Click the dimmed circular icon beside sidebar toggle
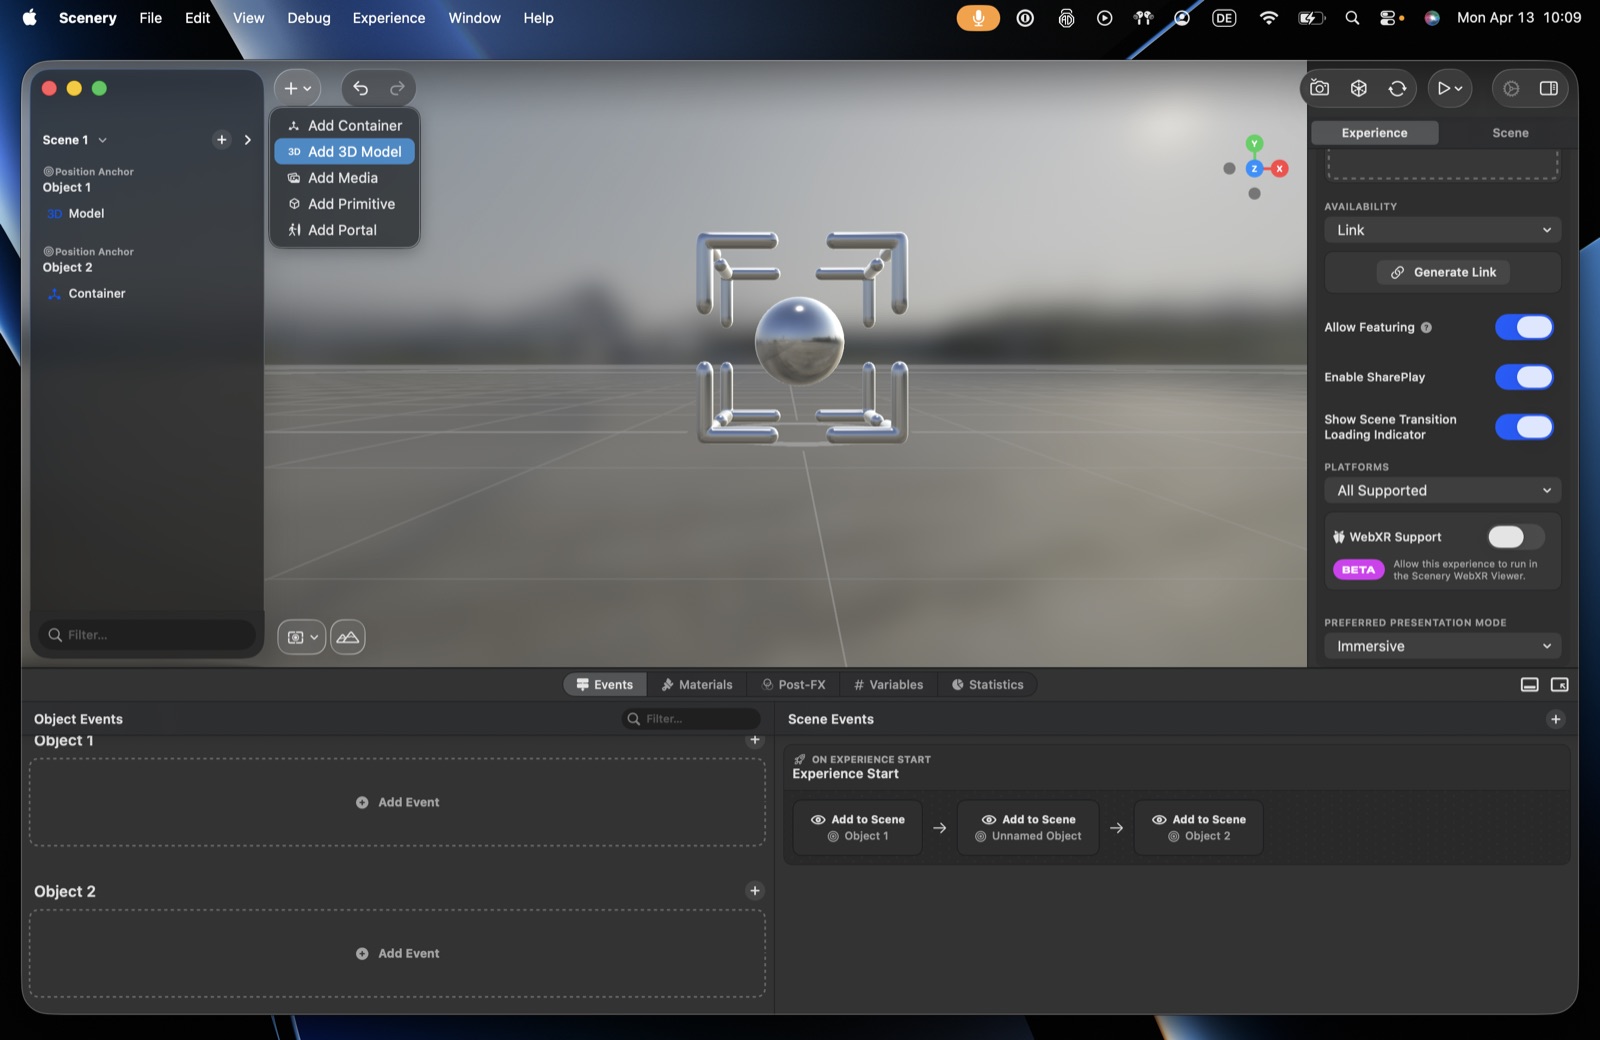Viewport: 1600px width, 1040px height. [1511, 88]
